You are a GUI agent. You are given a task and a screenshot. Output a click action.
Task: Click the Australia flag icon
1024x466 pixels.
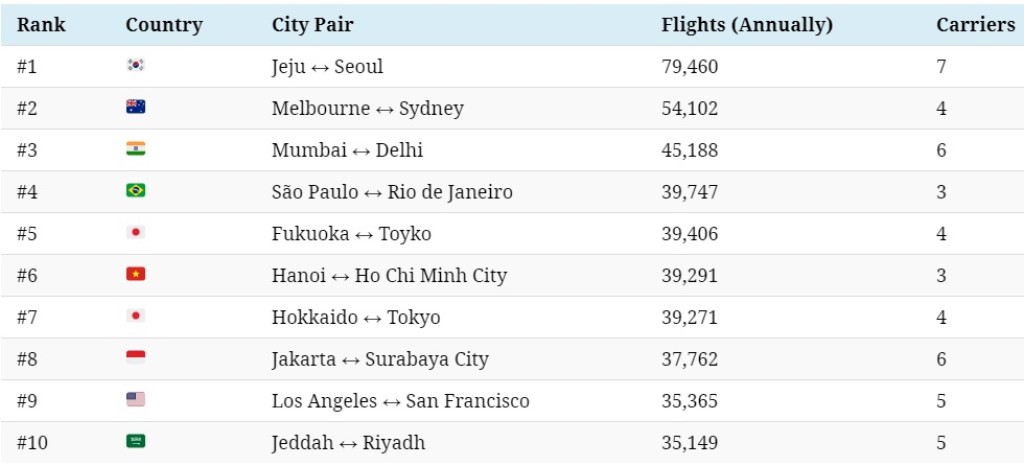click(136, 107)
